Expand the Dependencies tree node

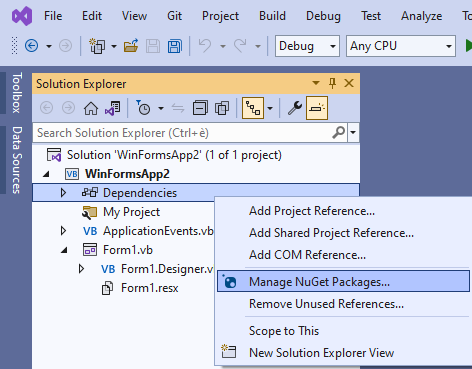pyautogui.click(x=63, y=193)
